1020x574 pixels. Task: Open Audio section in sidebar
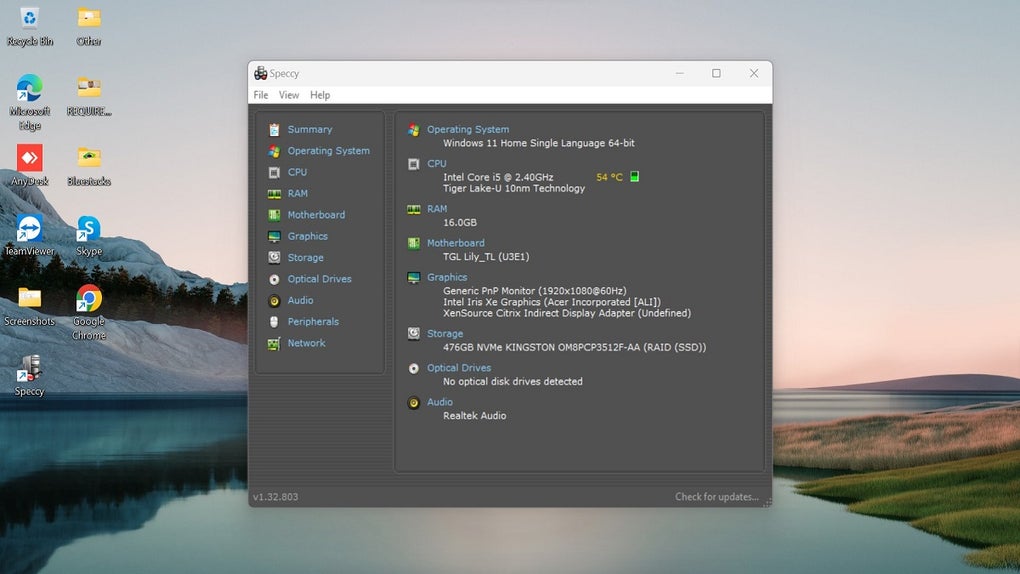click(x=301, y=301)
